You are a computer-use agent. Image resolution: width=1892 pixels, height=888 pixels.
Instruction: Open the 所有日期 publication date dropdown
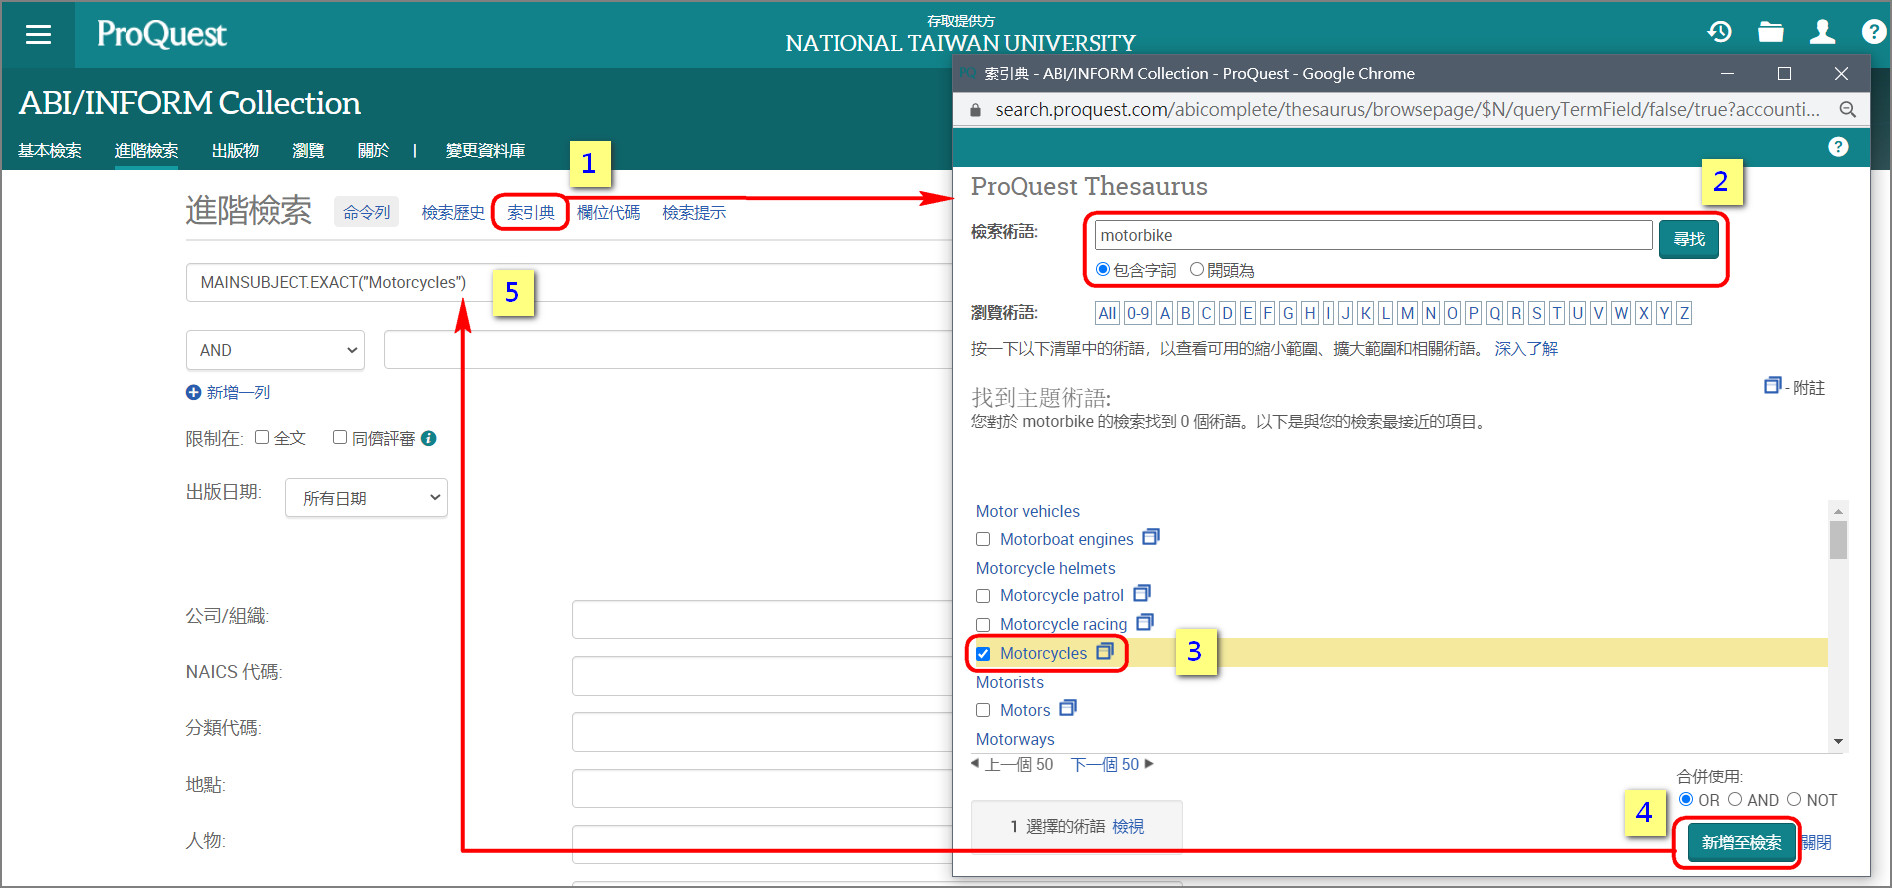tap(366, 498)
